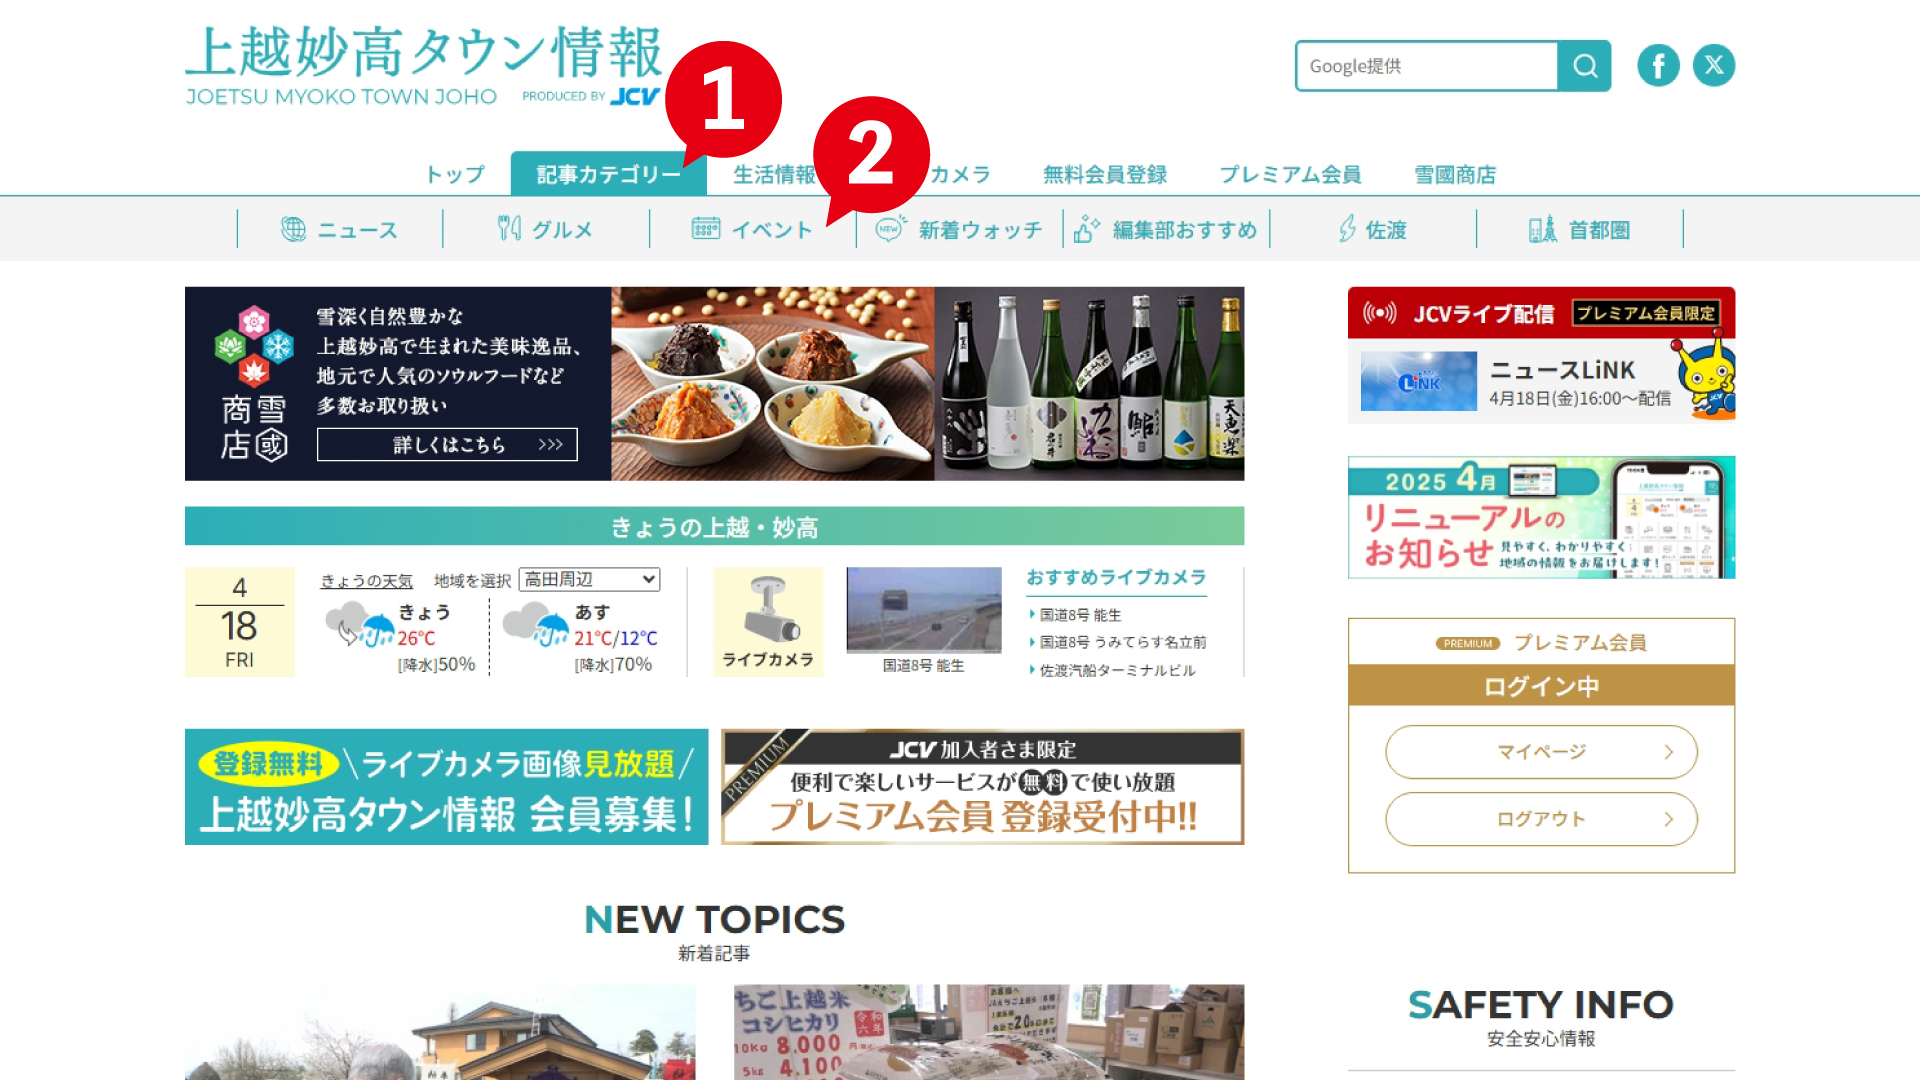Image resolution: width=1920 pixels, height=1080 pixels.
Task: Expand the 高田周辺 region dropdown
Action: [x=590, y=580]
